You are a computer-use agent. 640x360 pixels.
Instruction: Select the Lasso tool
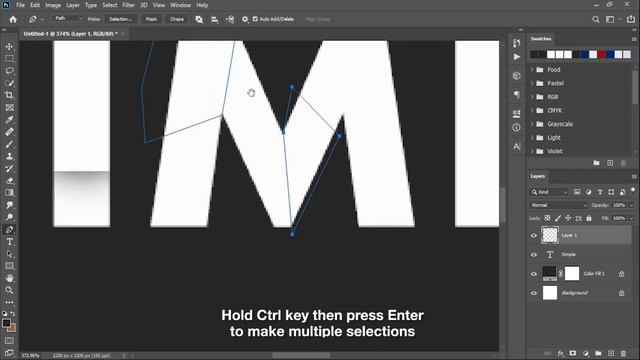(x=9, y=71)
